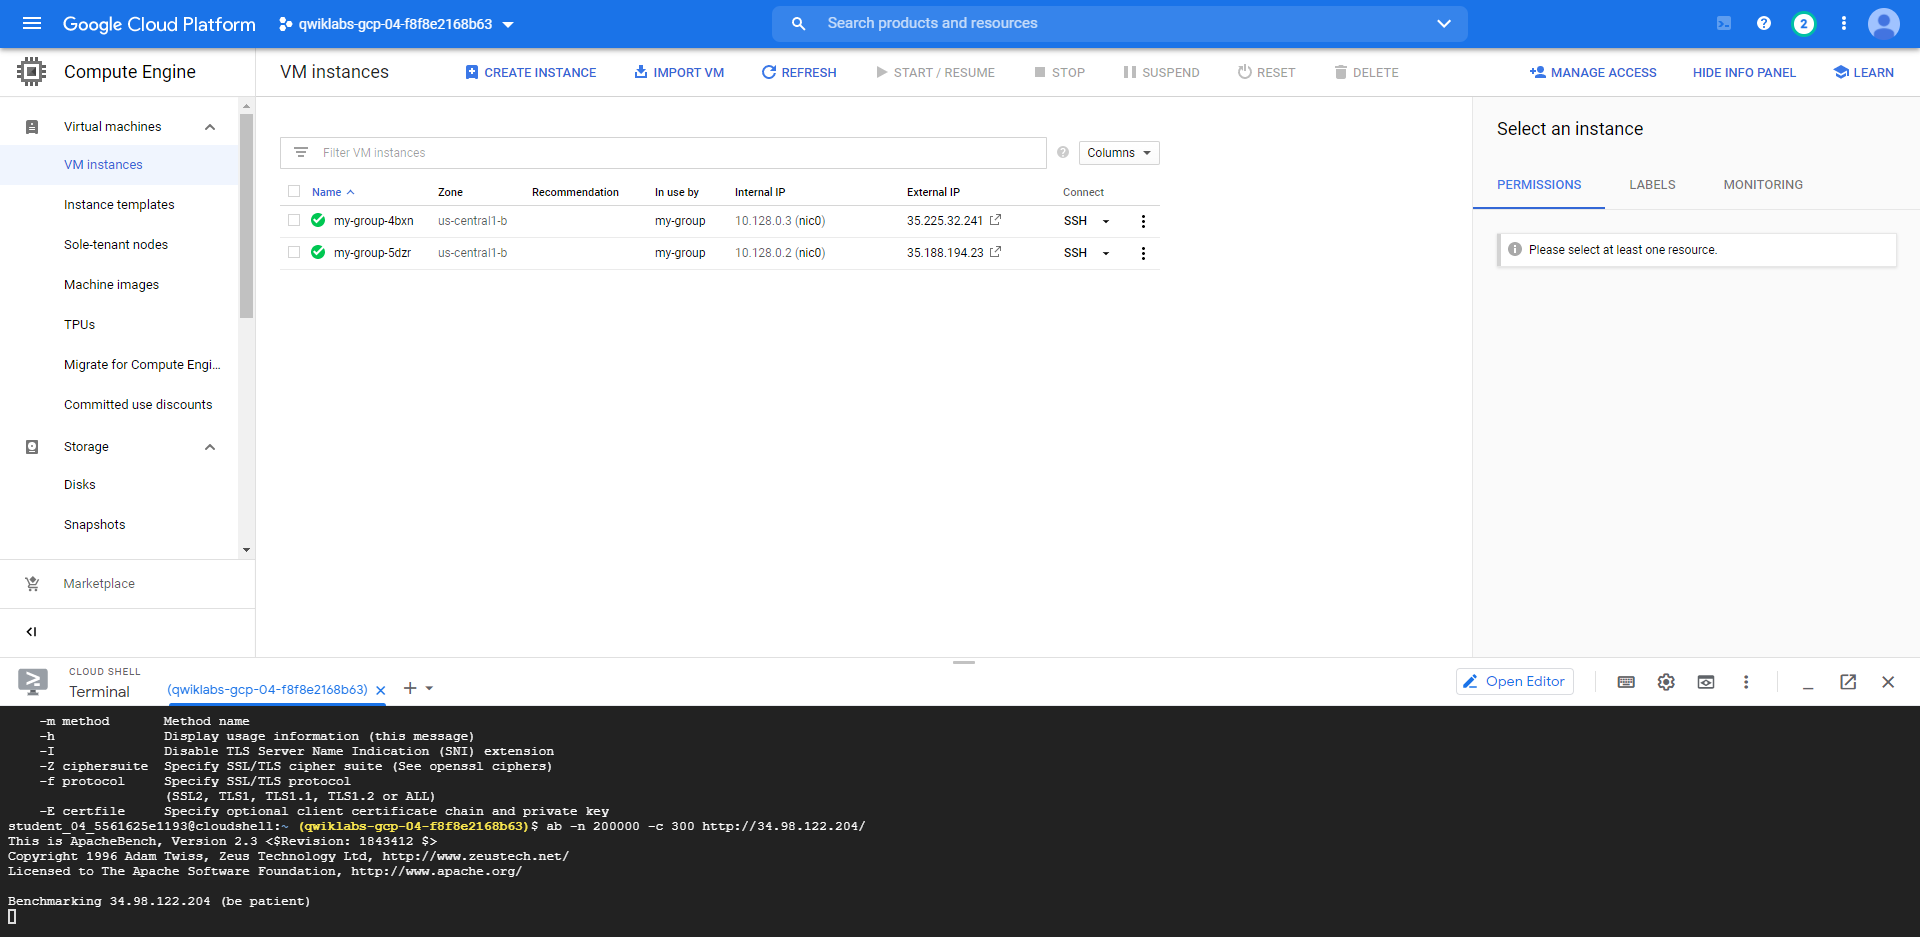Viewport: 1920px width, 937px height.
Task: Open TPUs page
Action: coord(79,325)
